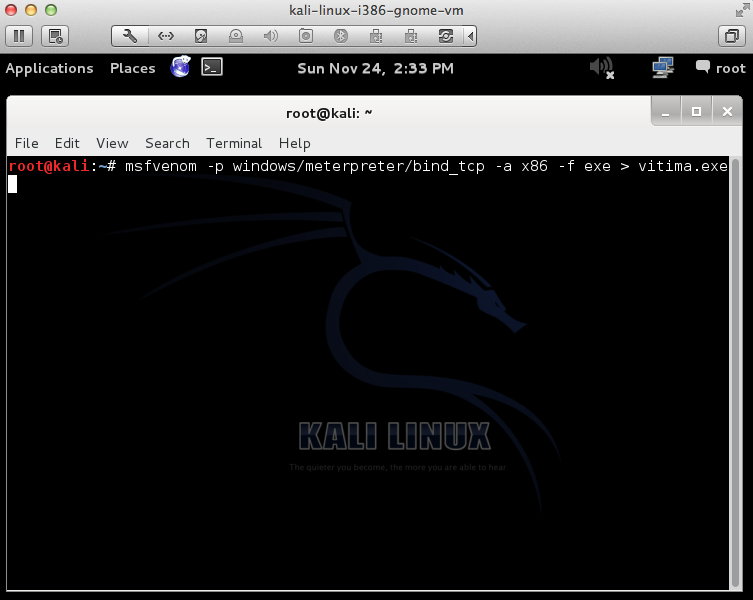Open the clock and calendar panel

click(375, 68)
